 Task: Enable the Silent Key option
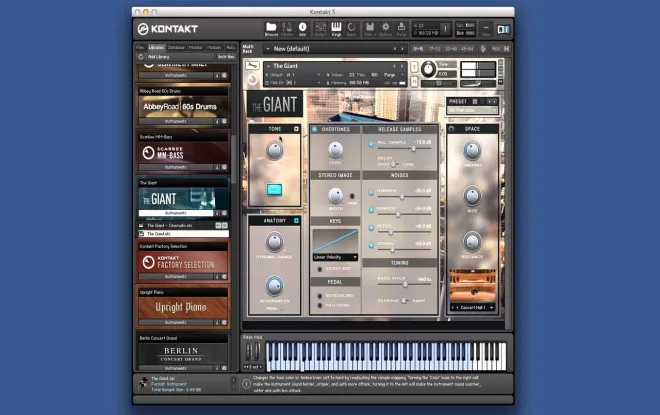click(319, 269)
